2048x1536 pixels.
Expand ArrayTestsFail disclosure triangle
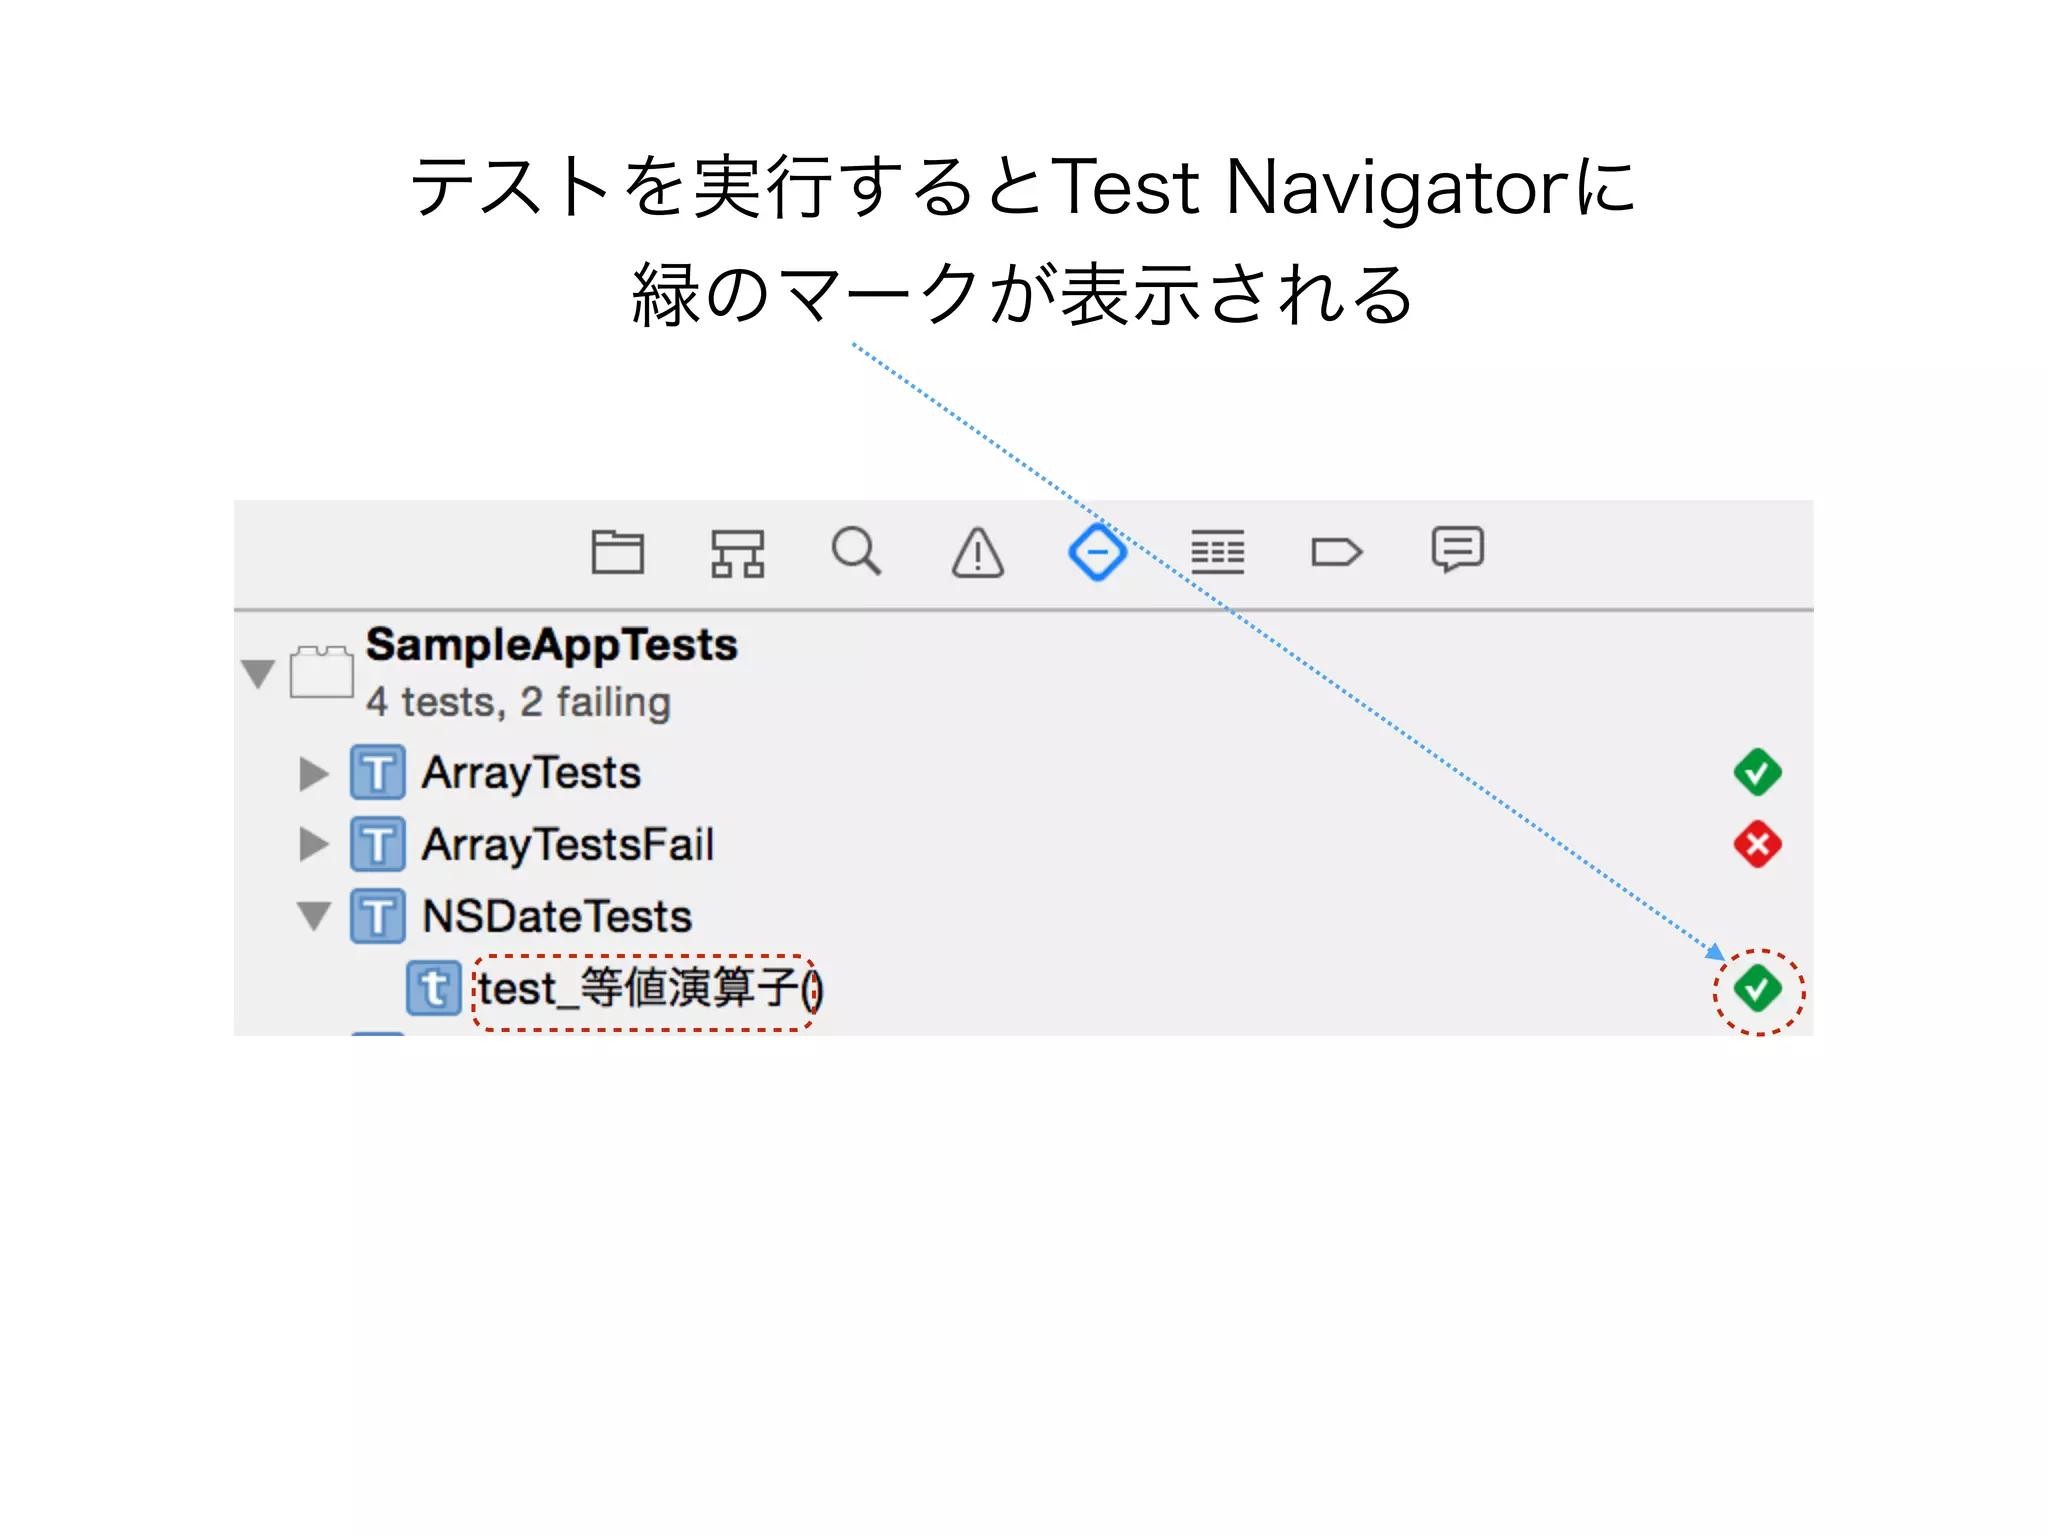313,845
